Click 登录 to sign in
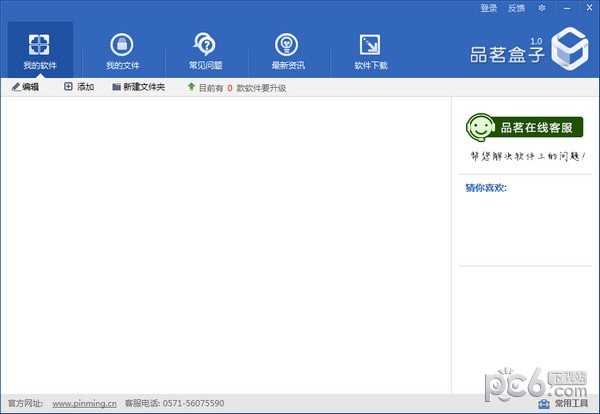The width and height of the screenshot is (600, 414). coord(489,8)
